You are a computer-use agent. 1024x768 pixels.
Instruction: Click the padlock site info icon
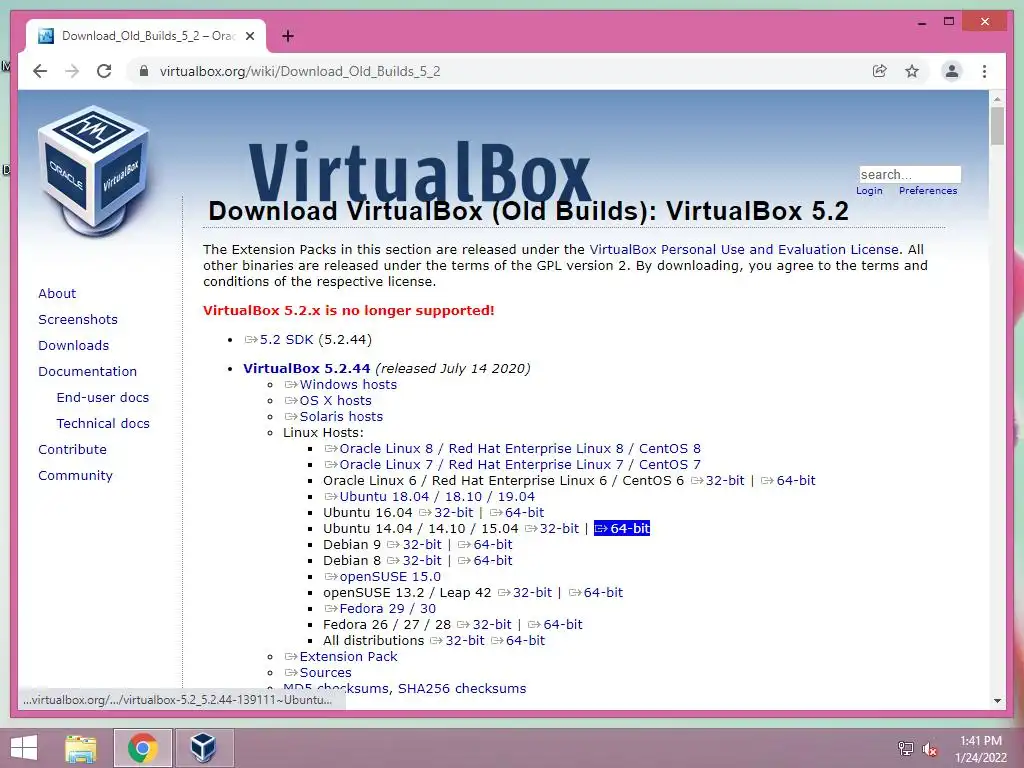[144, 71]
